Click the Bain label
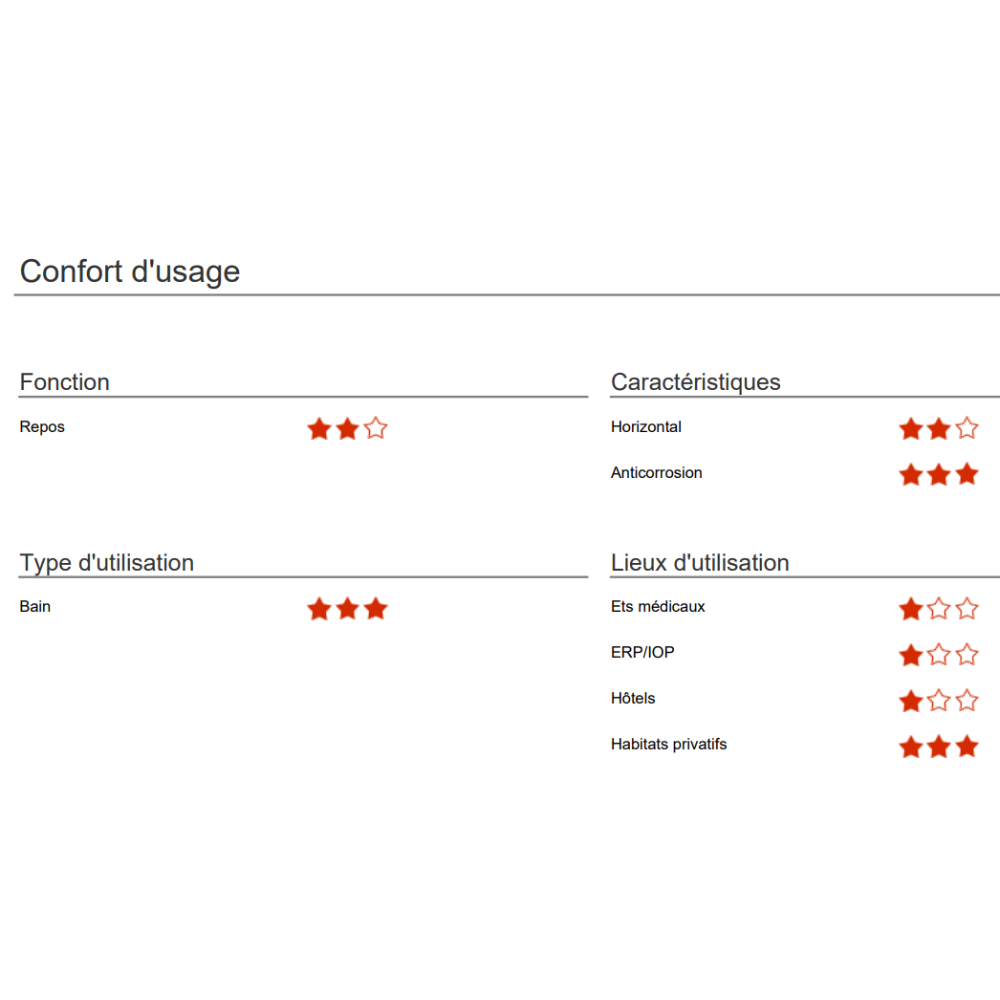Screen dimensions: 1000x1000 35,607
